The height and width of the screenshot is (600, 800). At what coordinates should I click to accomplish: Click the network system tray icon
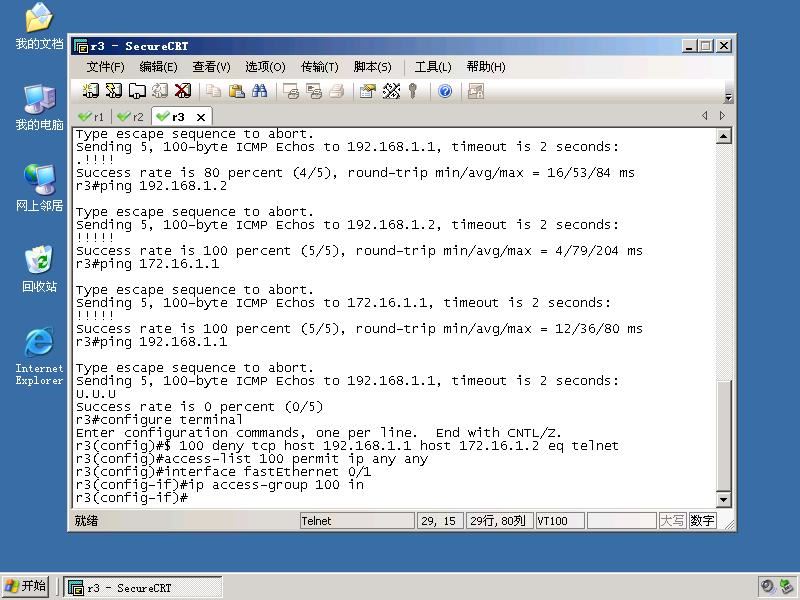pyautogui.click(x=787, y=586)
